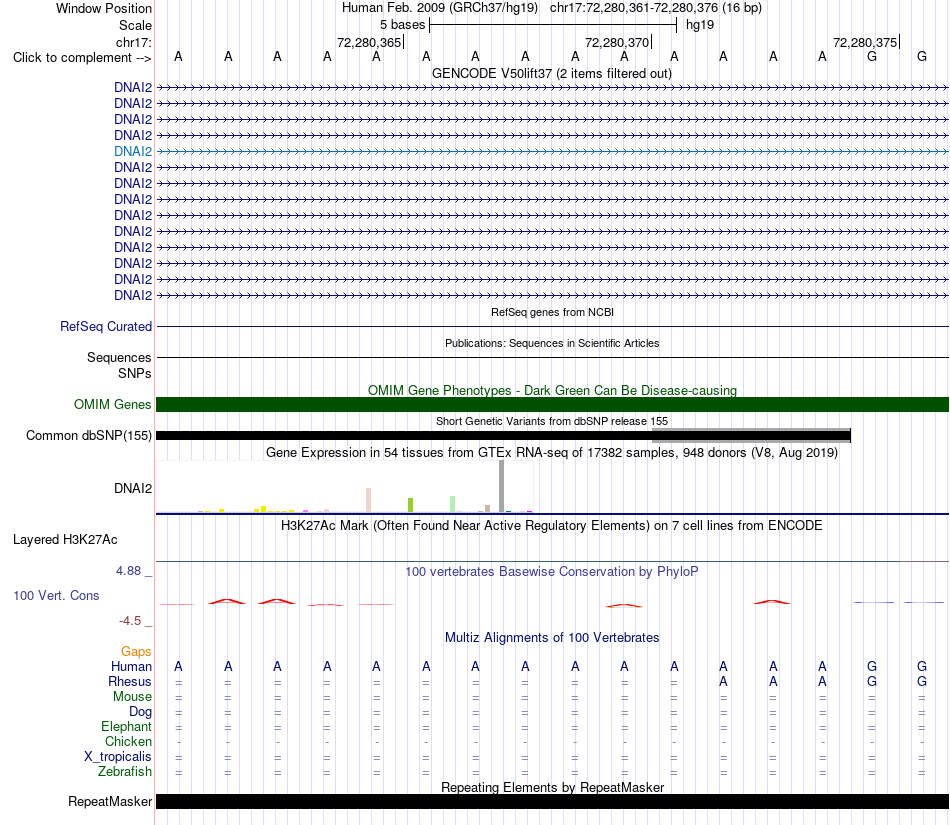Click the pale pink GTEx expression bar

tap(368, 500)
